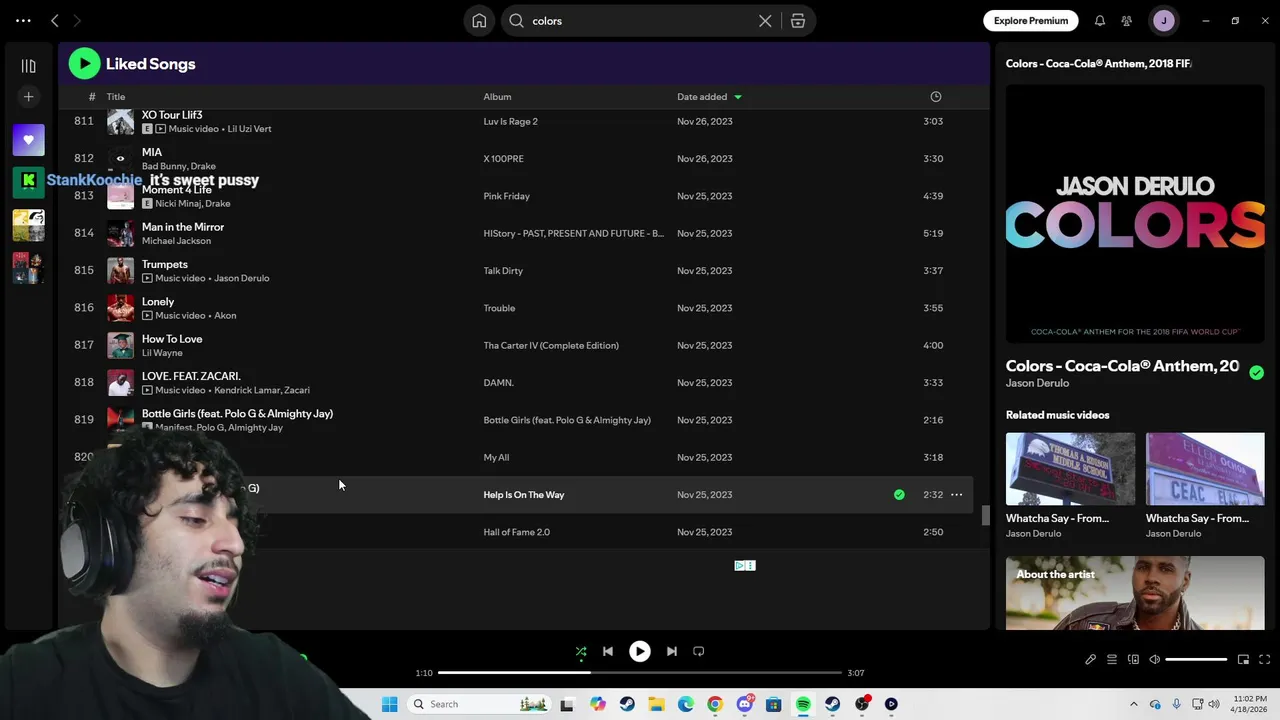Open Spotify icon in taskbar
This screenshot has width=1280, height=720.
point(803,704)
